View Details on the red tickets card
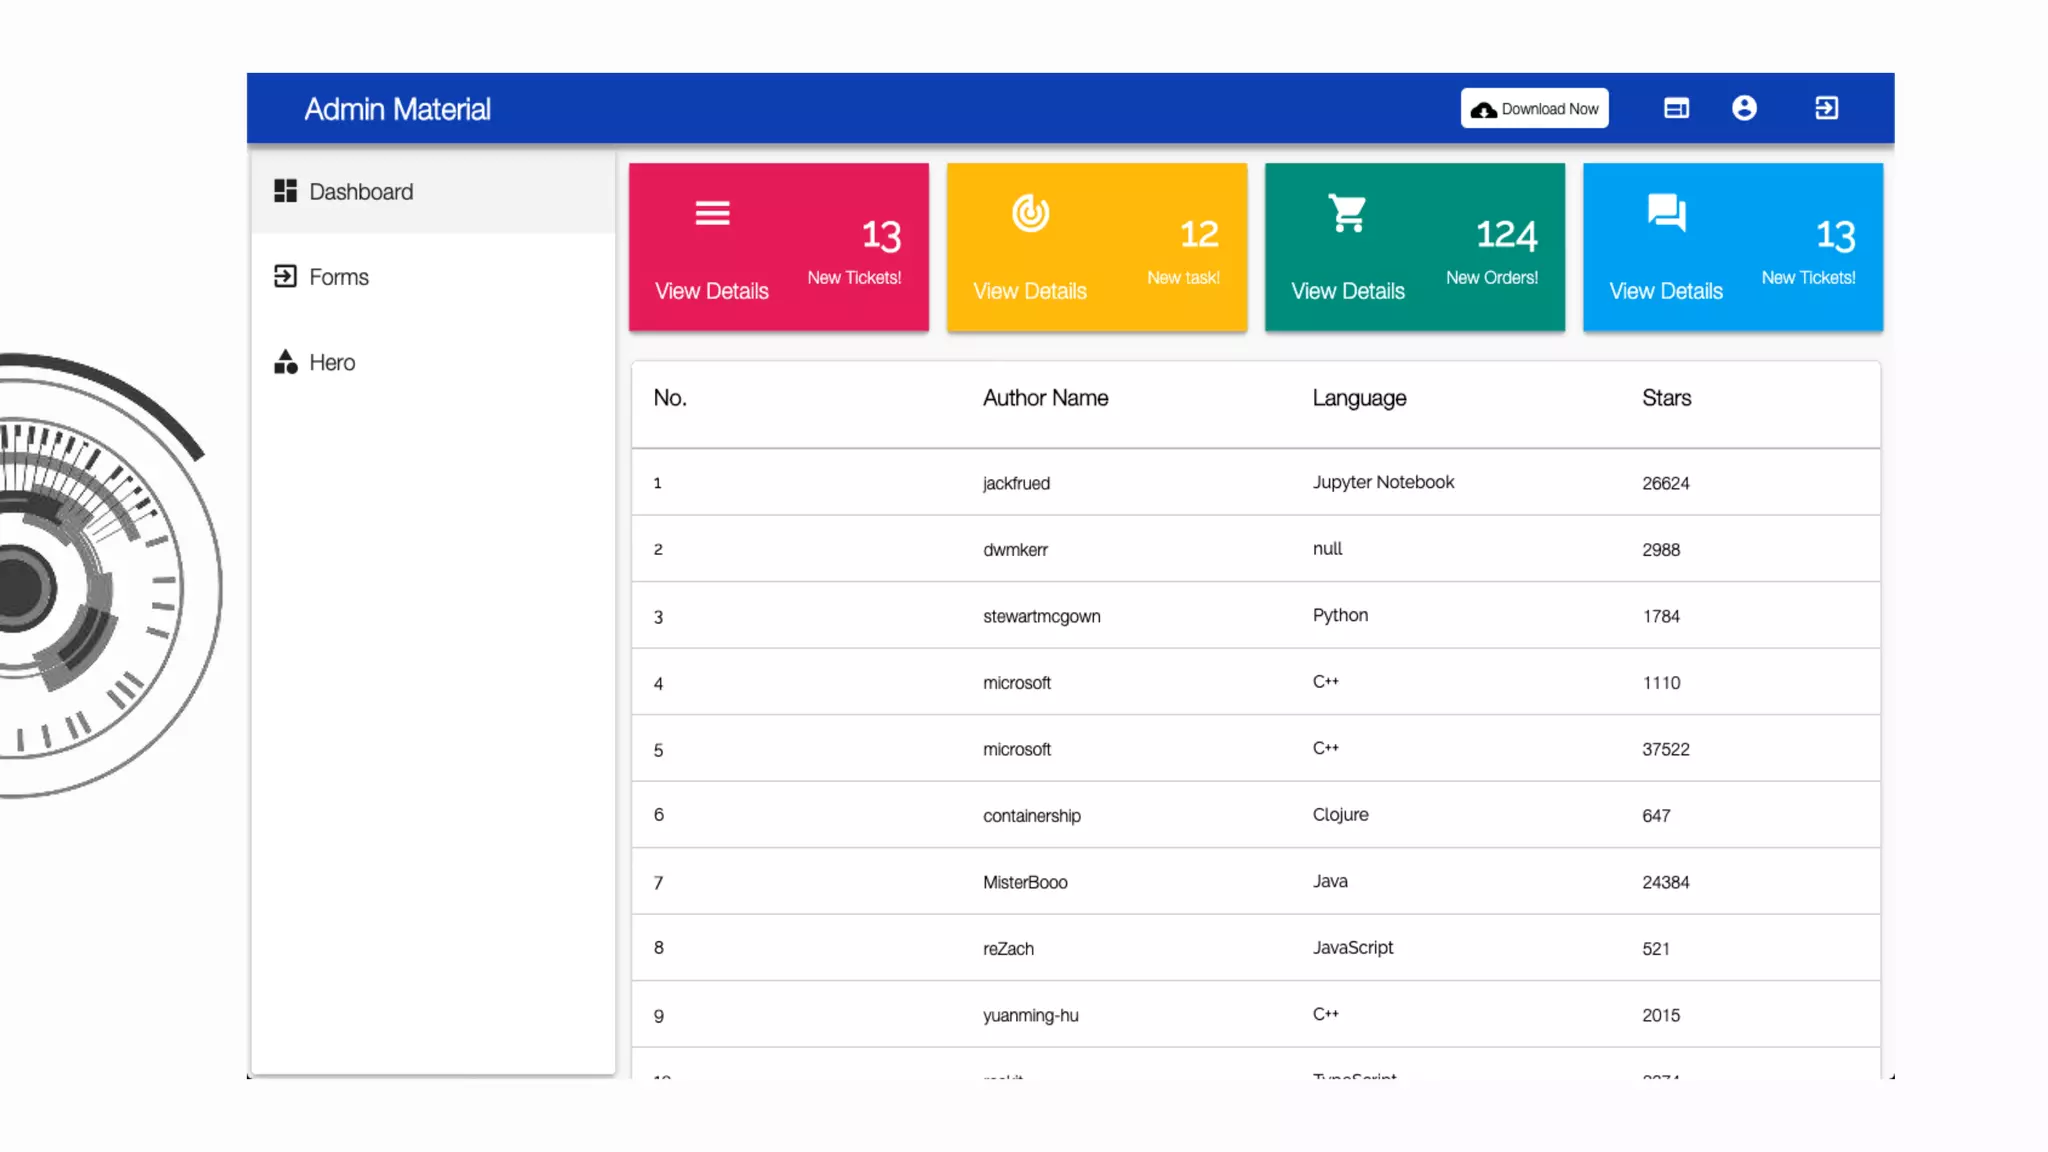The height and width of the screenshot is (1152, 2048). 712,291
